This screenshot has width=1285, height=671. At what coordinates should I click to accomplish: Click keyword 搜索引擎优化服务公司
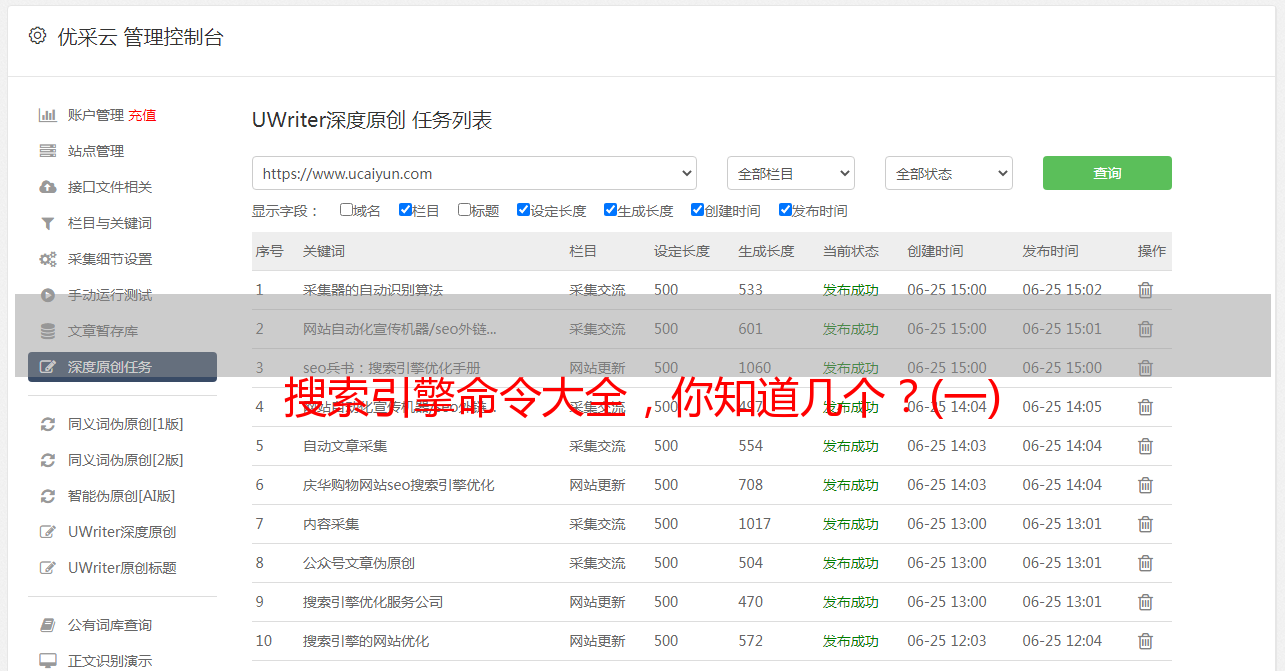pos(373,602)
